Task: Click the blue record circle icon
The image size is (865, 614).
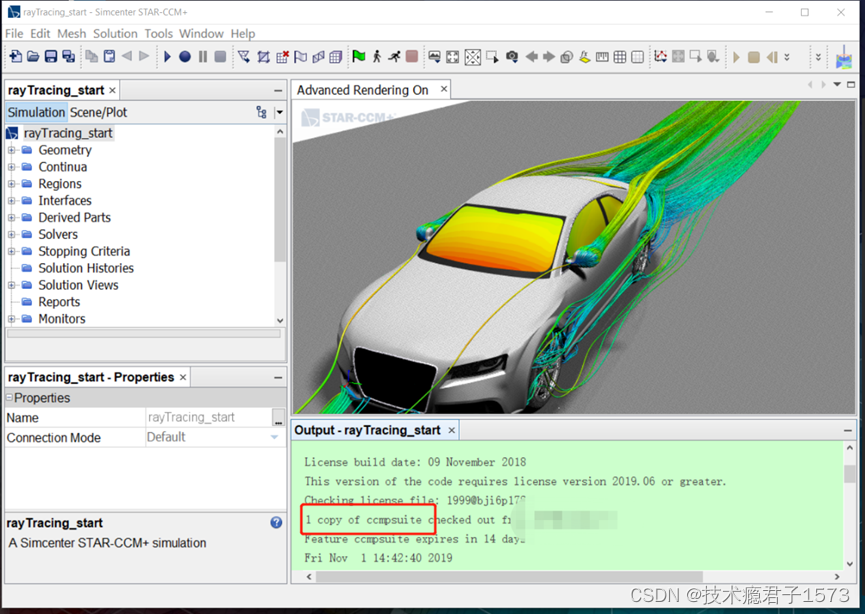Action: pos(185,56)
